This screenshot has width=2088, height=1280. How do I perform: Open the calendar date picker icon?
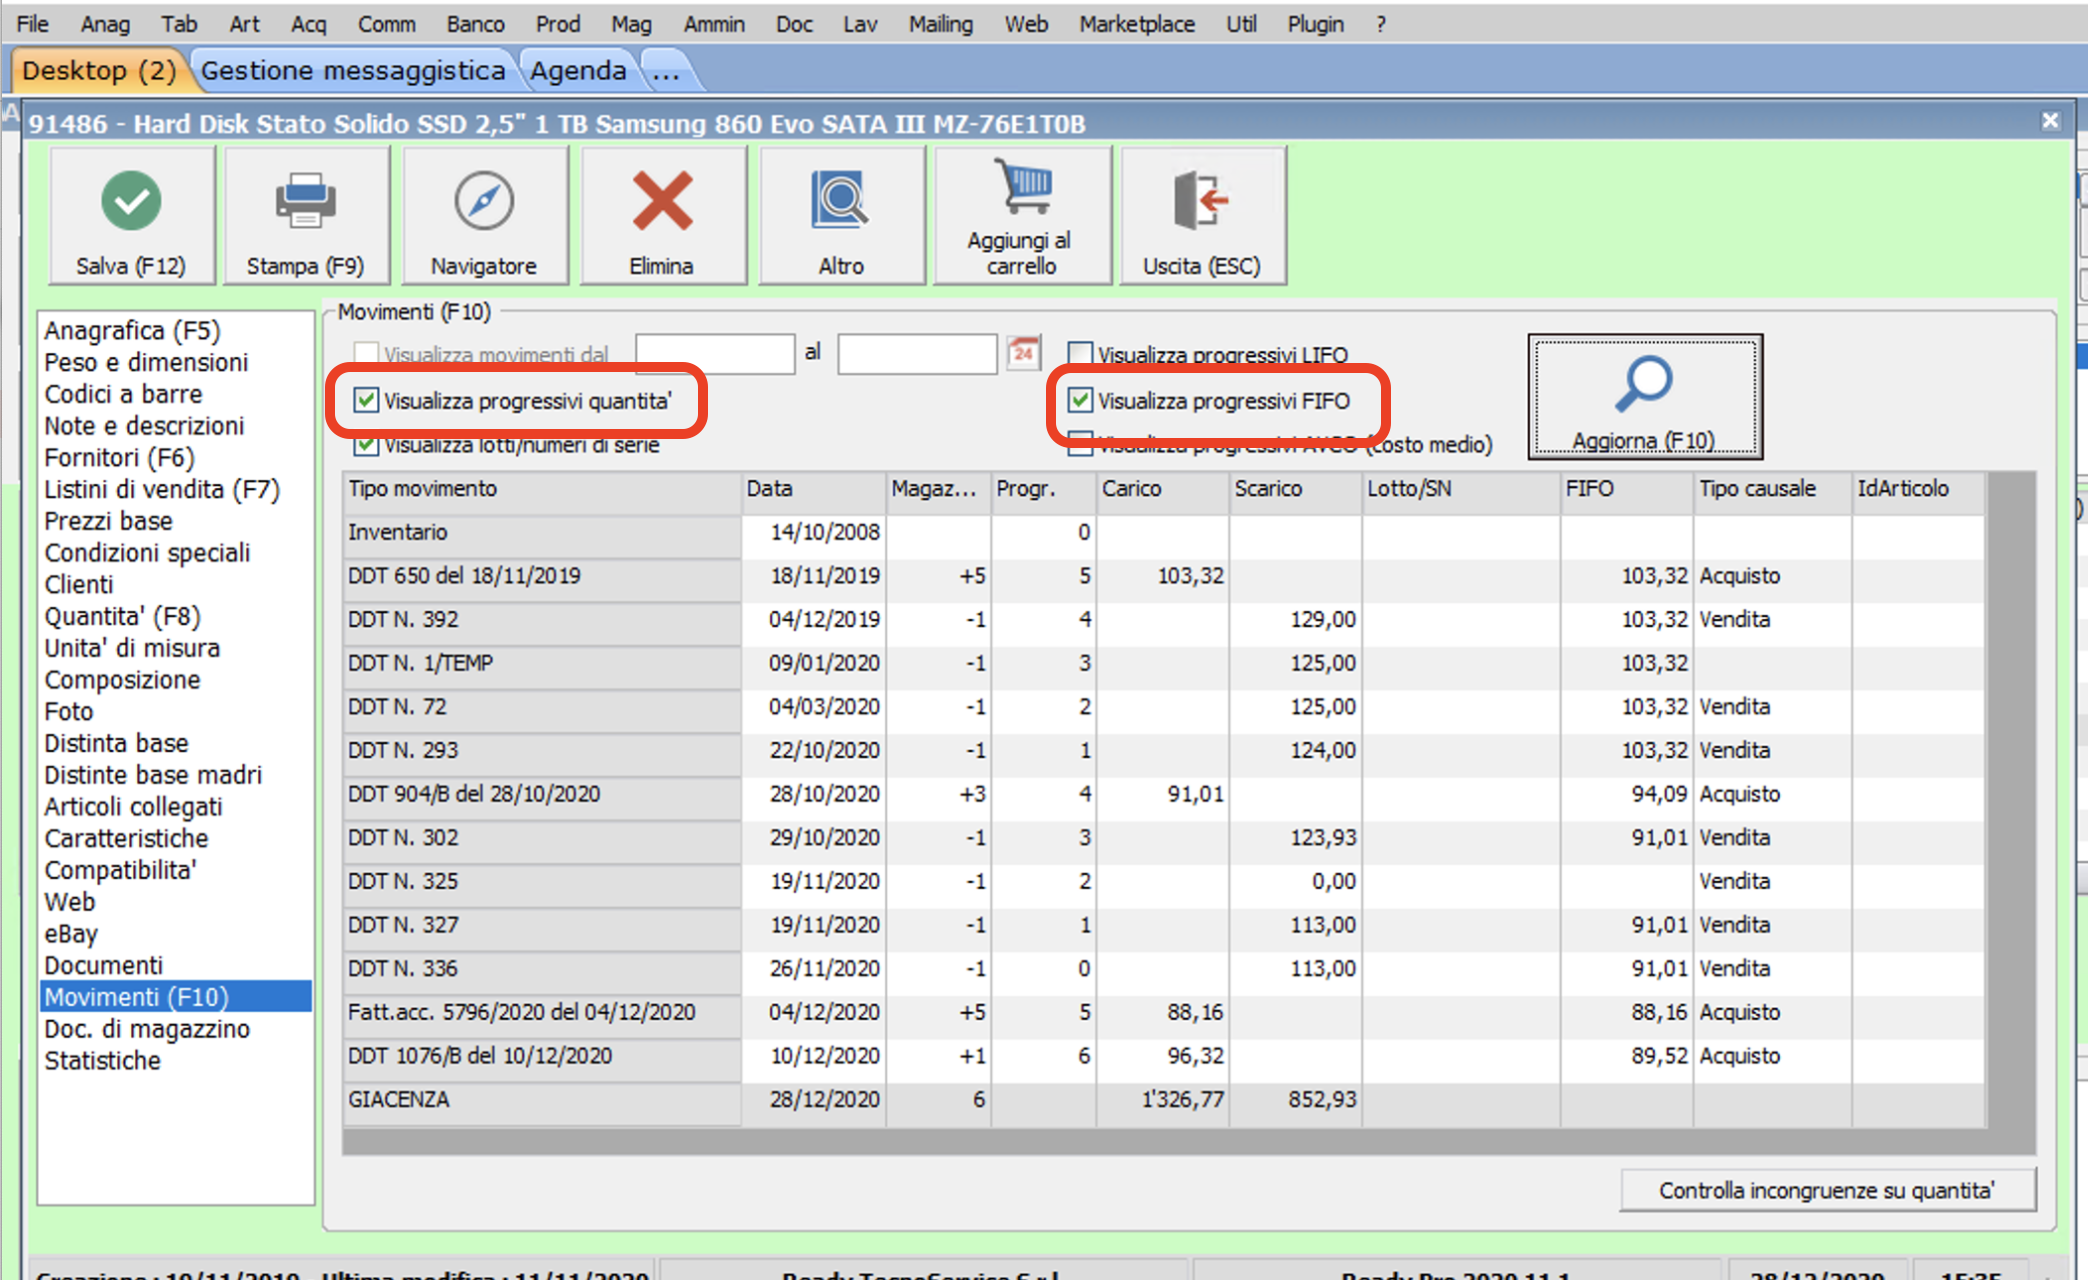1023,353
